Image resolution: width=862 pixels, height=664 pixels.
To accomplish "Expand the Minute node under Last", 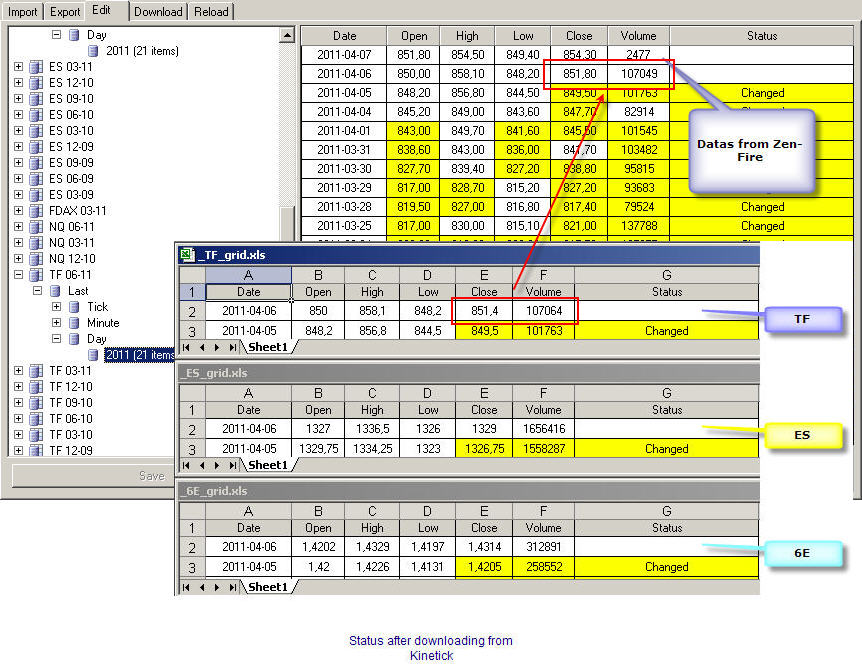I will point(57,322).
